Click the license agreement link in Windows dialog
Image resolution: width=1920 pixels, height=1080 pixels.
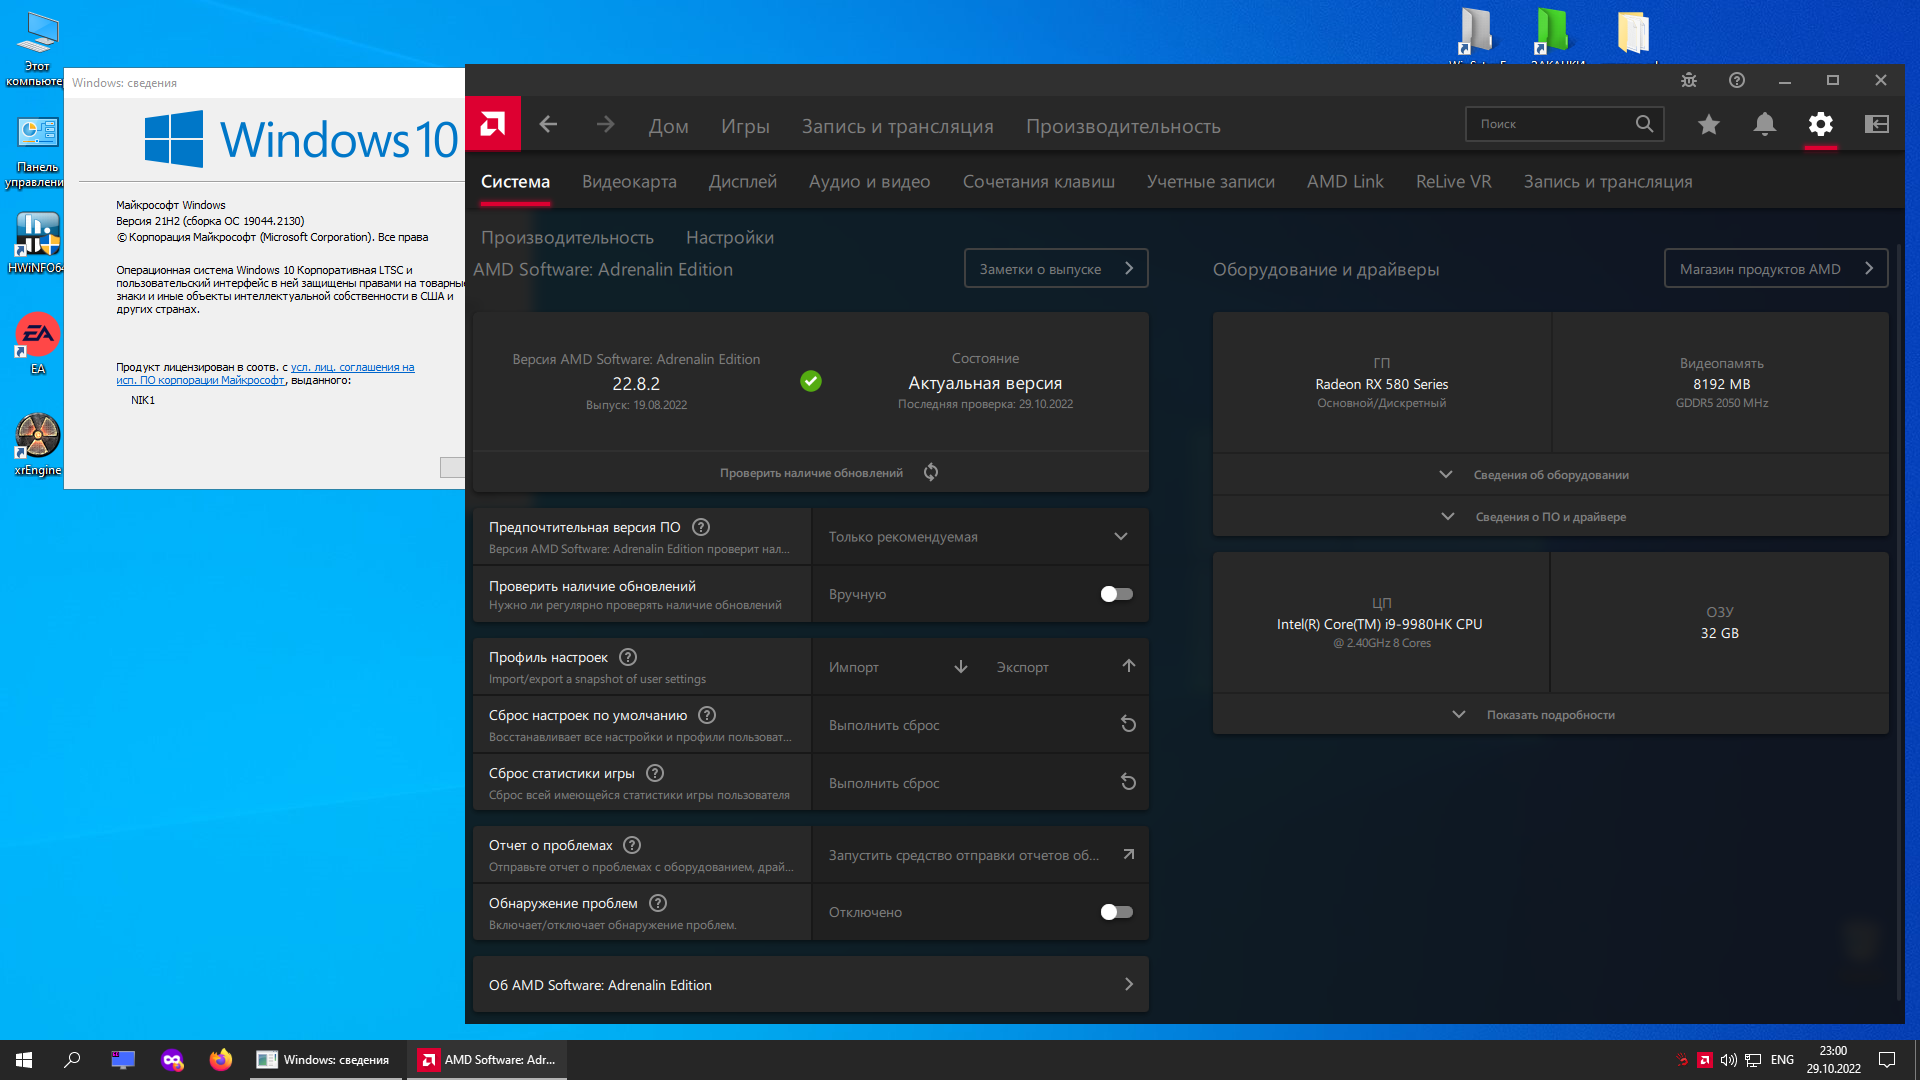pos(352,368)
